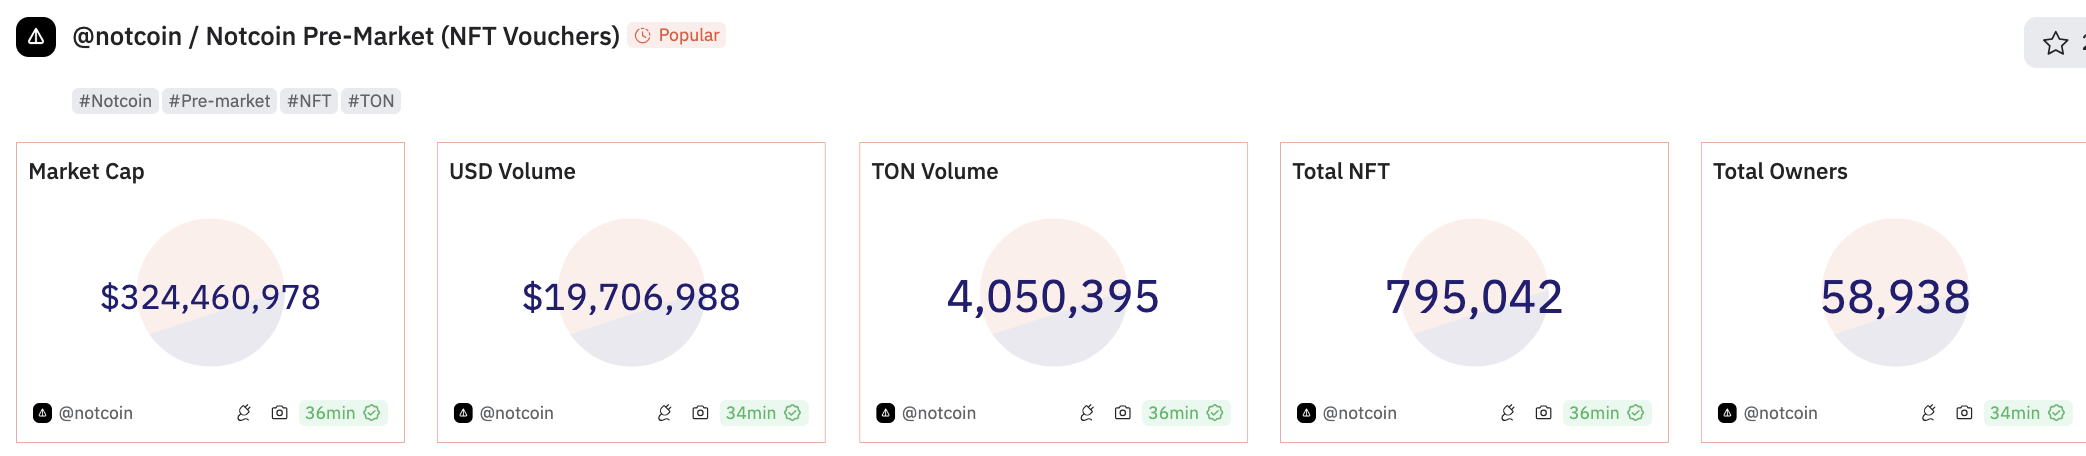Viewport: 2086px width, 456px height.
Task: Click the Popular badge
Action: (x=677, y=36)
